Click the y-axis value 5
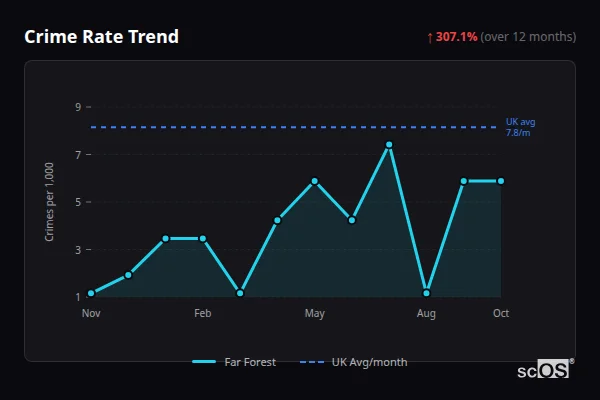Screen dimensions: 600x400 (x=78, y=202)
